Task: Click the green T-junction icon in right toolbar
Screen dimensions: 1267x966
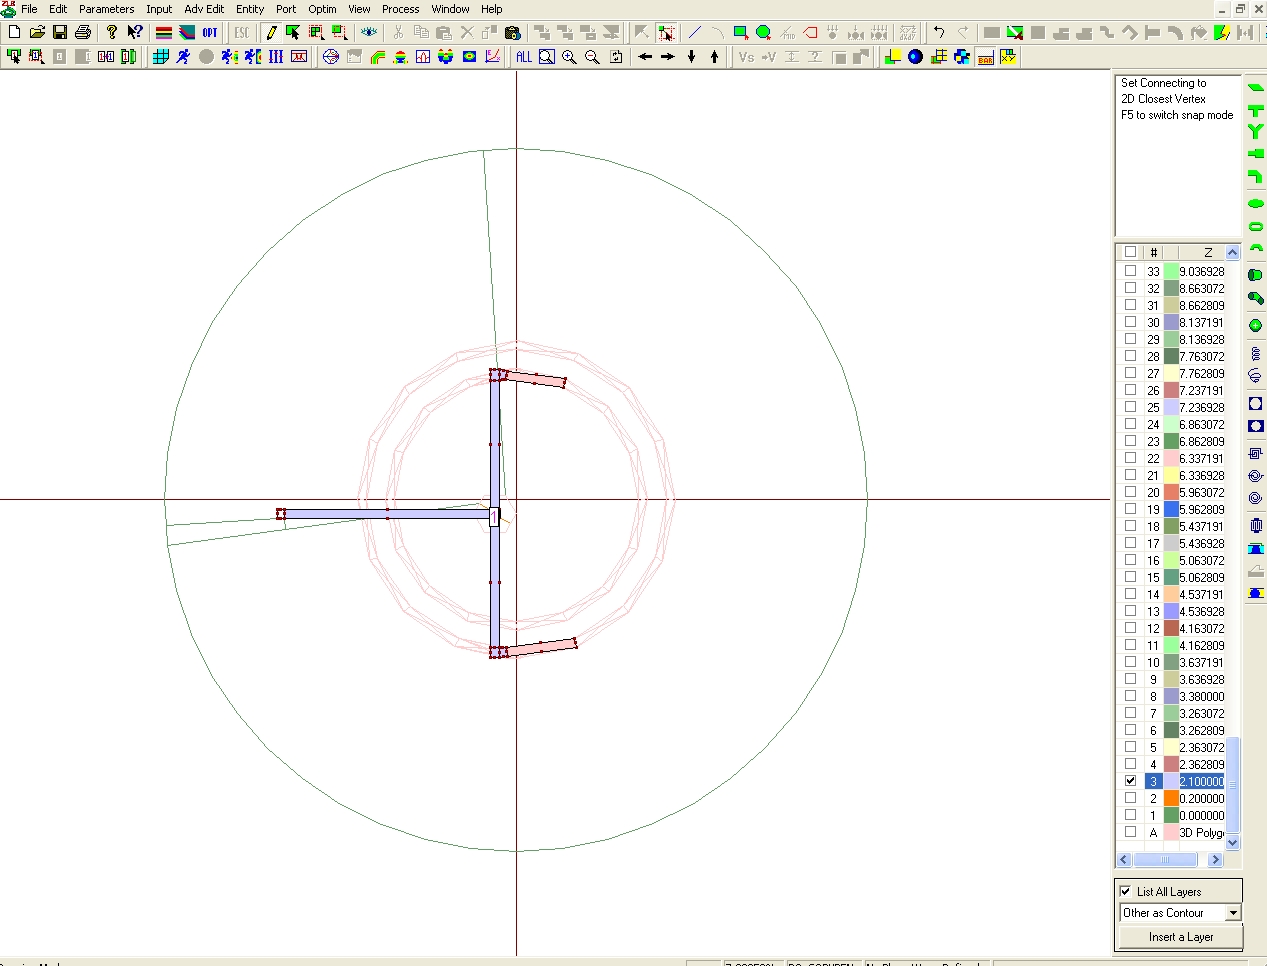Action: 1256,110
